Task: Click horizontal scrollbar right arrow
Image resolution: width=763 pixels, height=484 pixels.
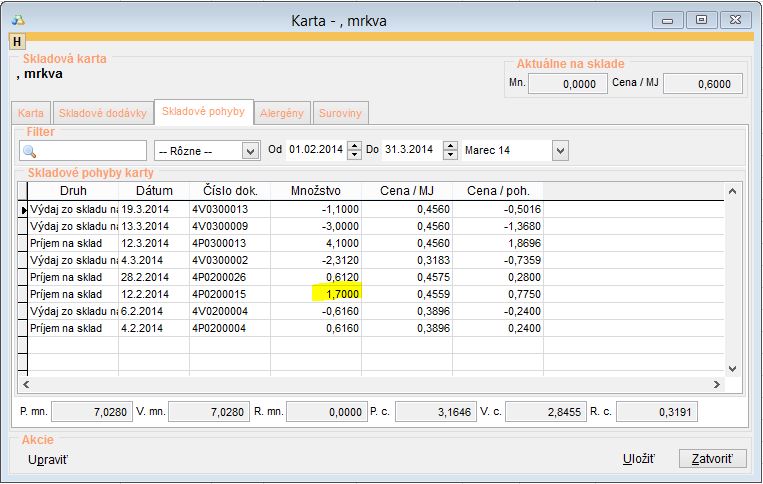Action: click(x=716, y=383)
